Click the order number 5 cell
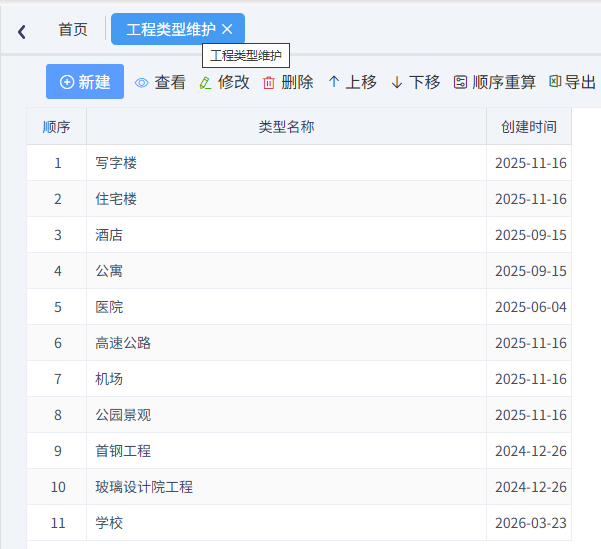This screenshot has height=549, width=601. tap(57, 307)
